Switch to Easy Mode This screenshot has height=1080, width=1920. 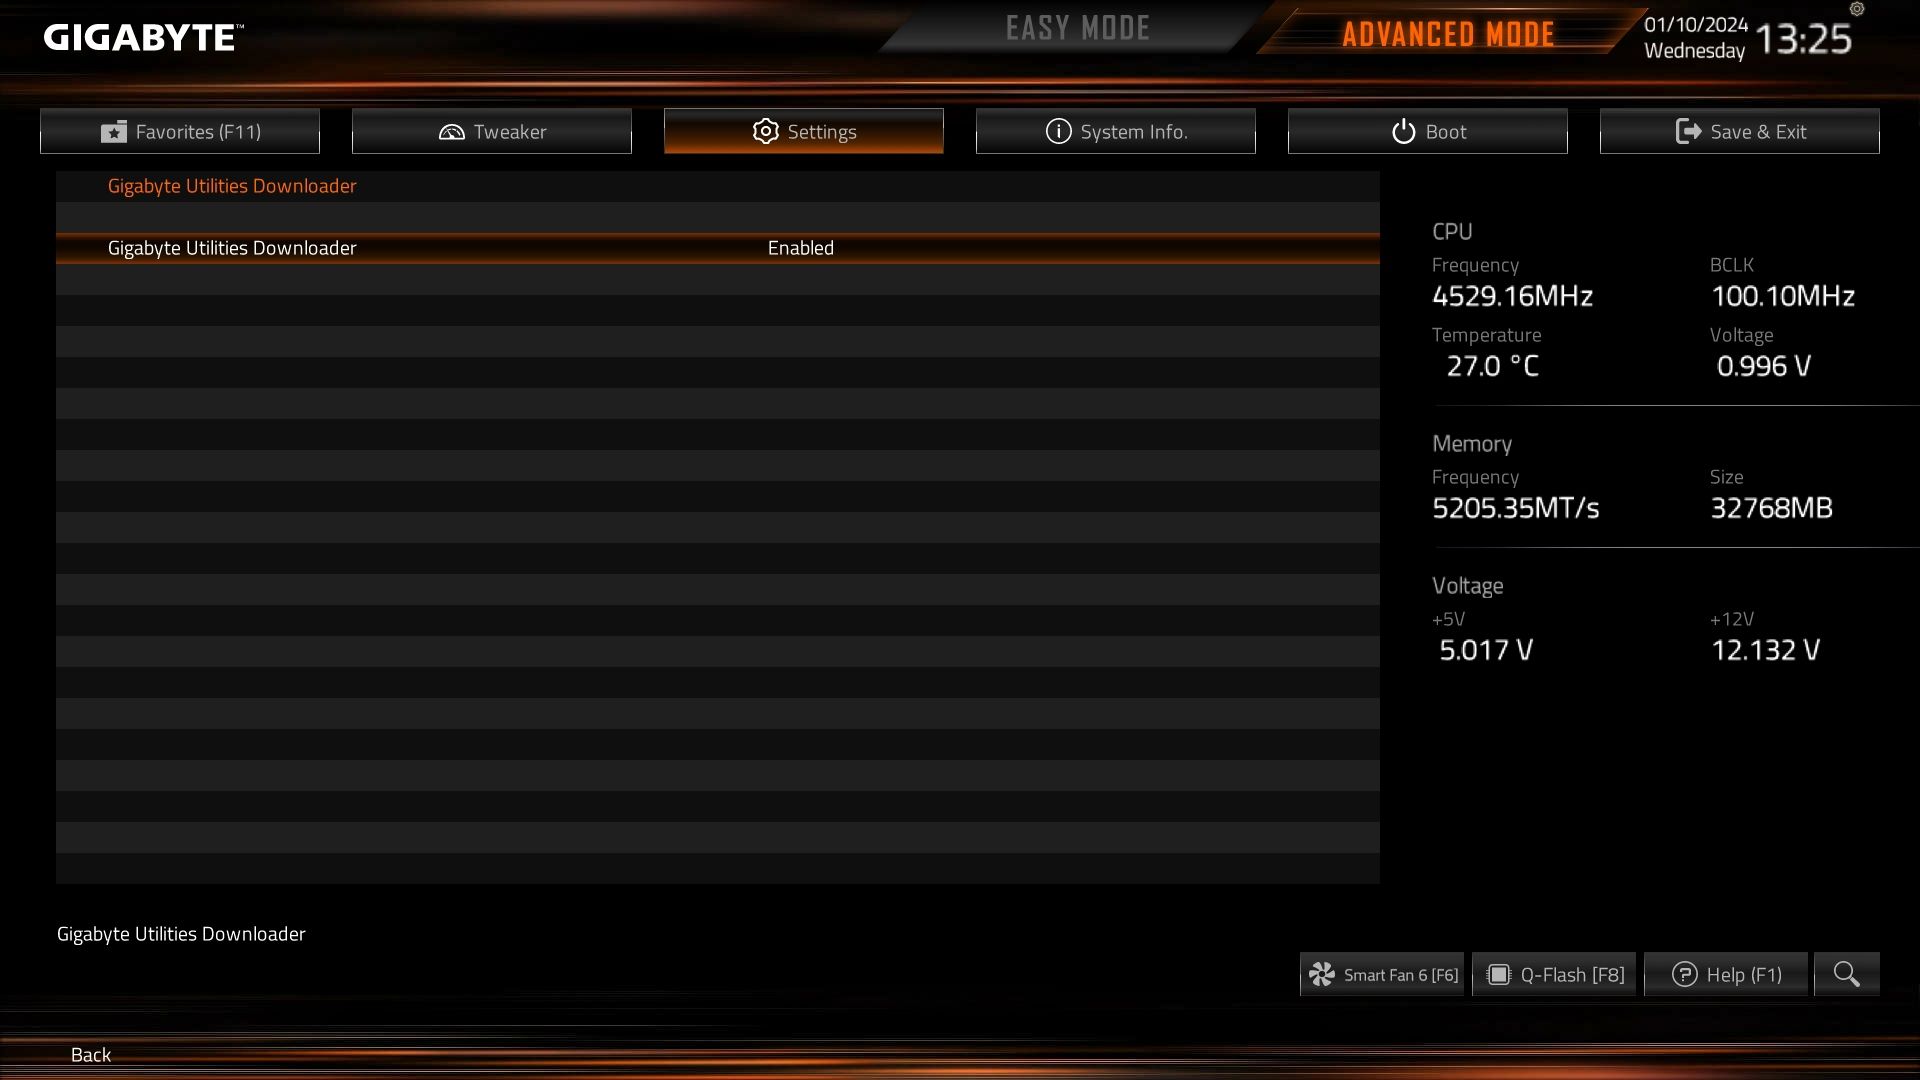tap(1078, 28)
